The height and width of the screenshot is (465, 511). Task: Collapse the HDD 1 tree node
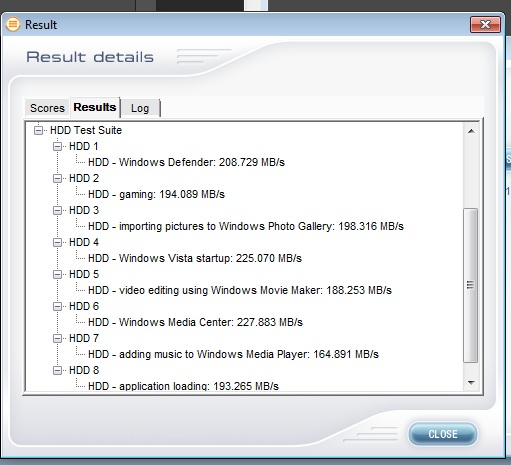58,146
